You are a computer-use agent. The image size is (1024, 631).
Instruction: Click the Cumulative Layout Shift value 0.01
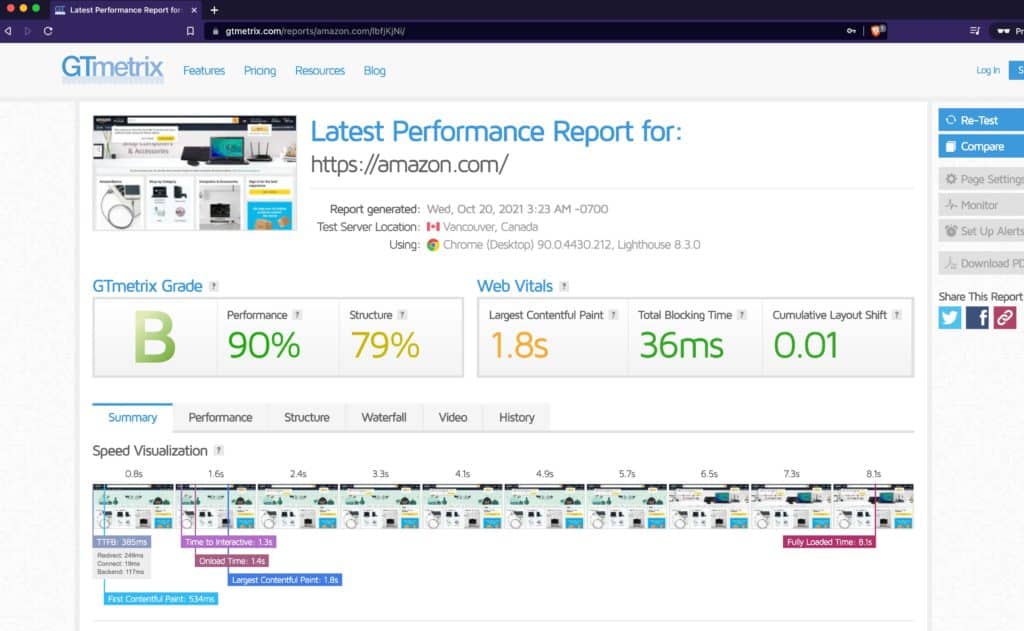pyautogui.click(x=805, y=345)
